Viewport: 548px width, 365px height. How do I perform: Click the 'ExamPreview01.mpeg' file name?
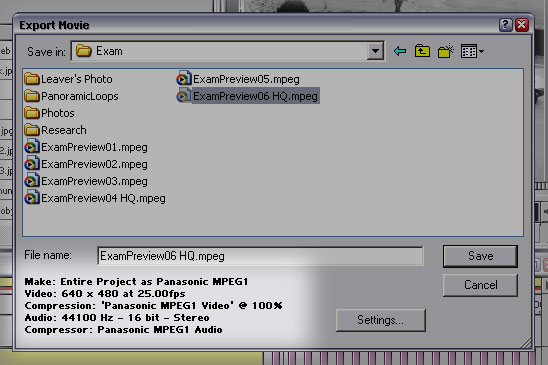(94, 148)
